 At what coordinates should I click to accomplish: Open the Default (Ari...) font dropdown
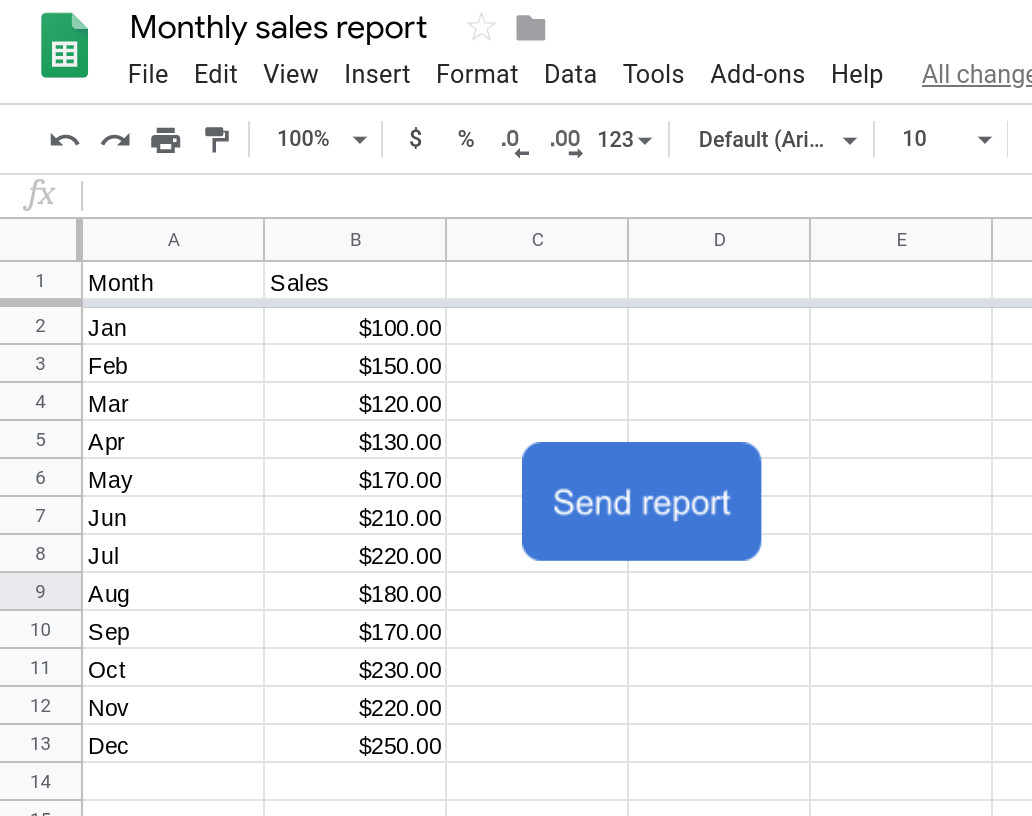pyautogui.click(x=777, y=140)
